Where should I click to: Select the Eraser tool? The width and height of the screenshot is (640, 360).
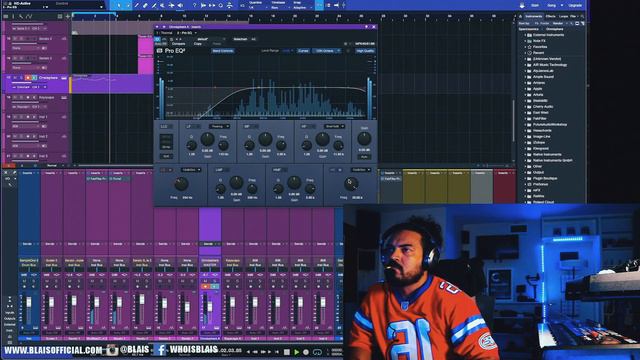pos(145,5)
